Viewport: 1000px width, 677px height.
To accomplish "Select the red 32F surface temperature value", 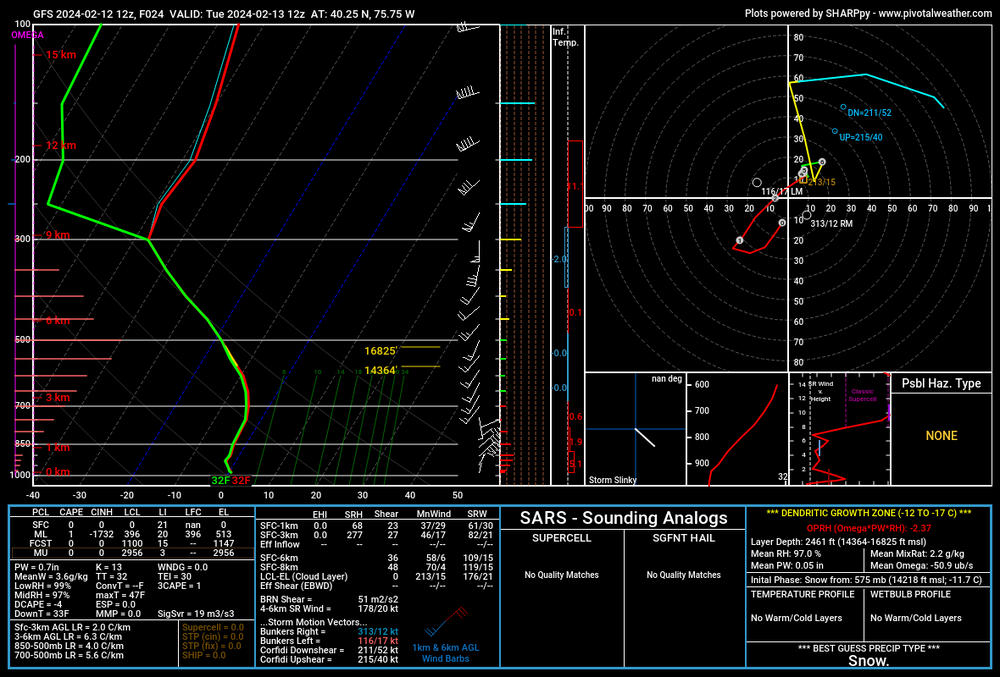I will 241,481.
